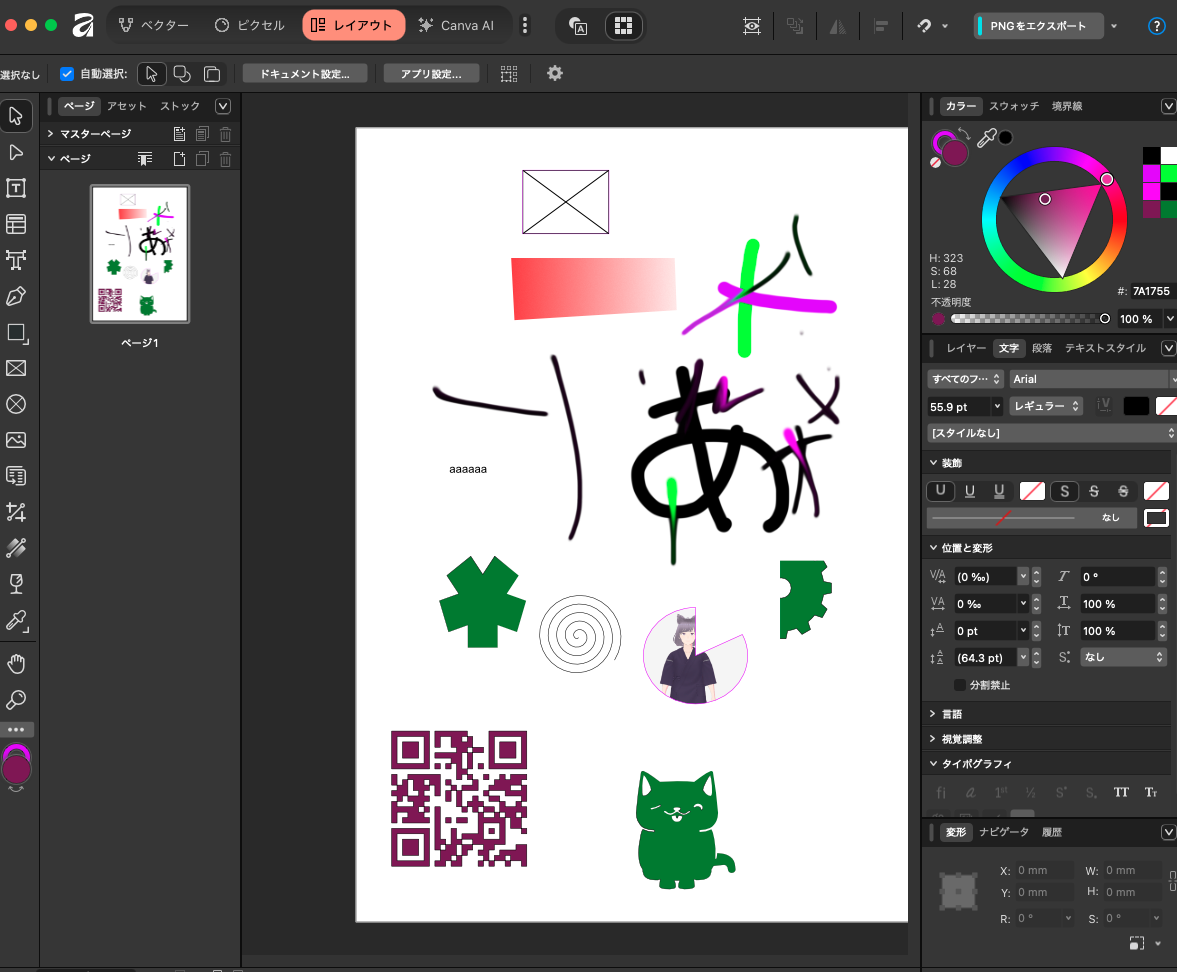This screenshot has height=972, width=1177.
Task: Open the Arial font family dropdown
Action: 1091,379
